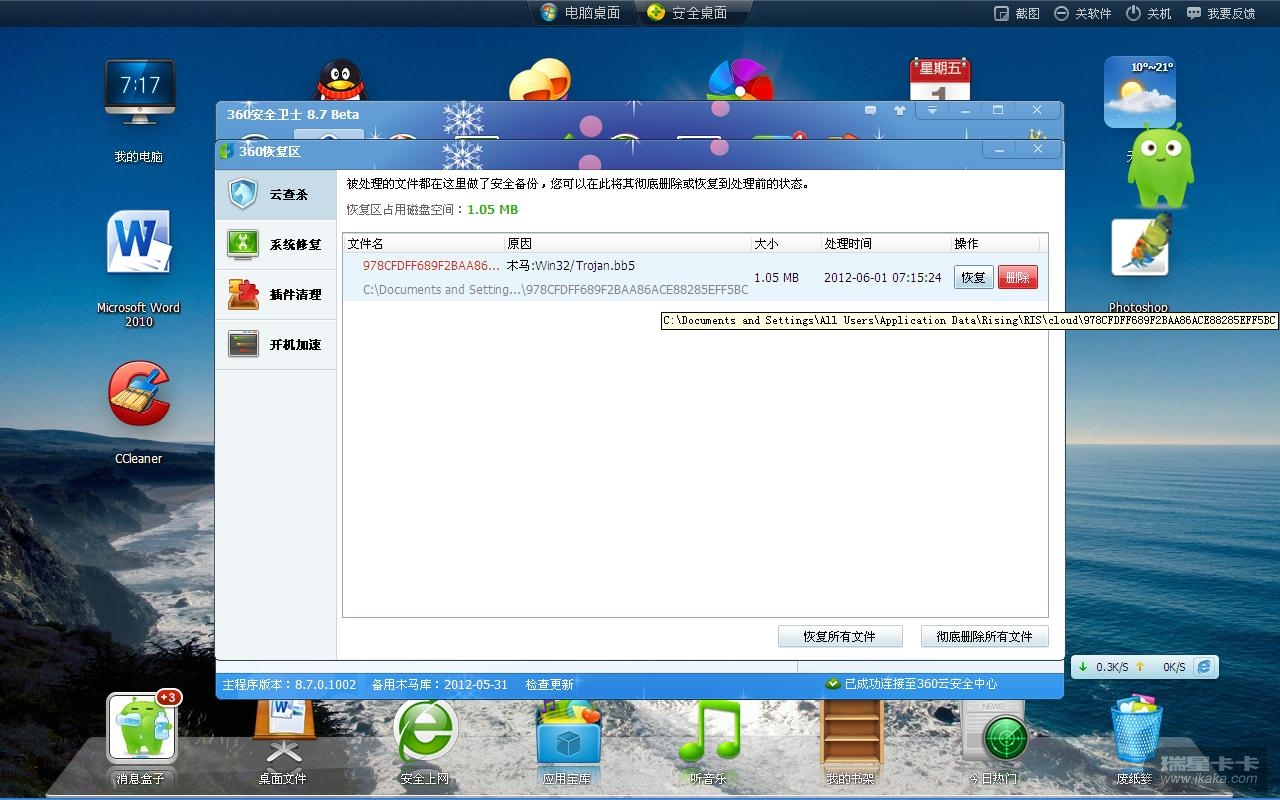Click the file path under the file name
Screen dimensions: 1280x800
coord(555,290)
